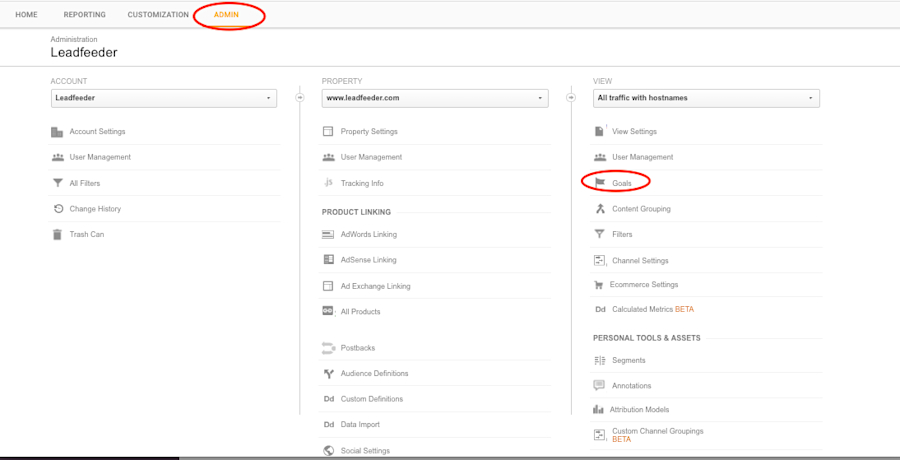The width and height of the screenshot is (900, 460).
Task: Open Data Import link
Action: point(360,425)
